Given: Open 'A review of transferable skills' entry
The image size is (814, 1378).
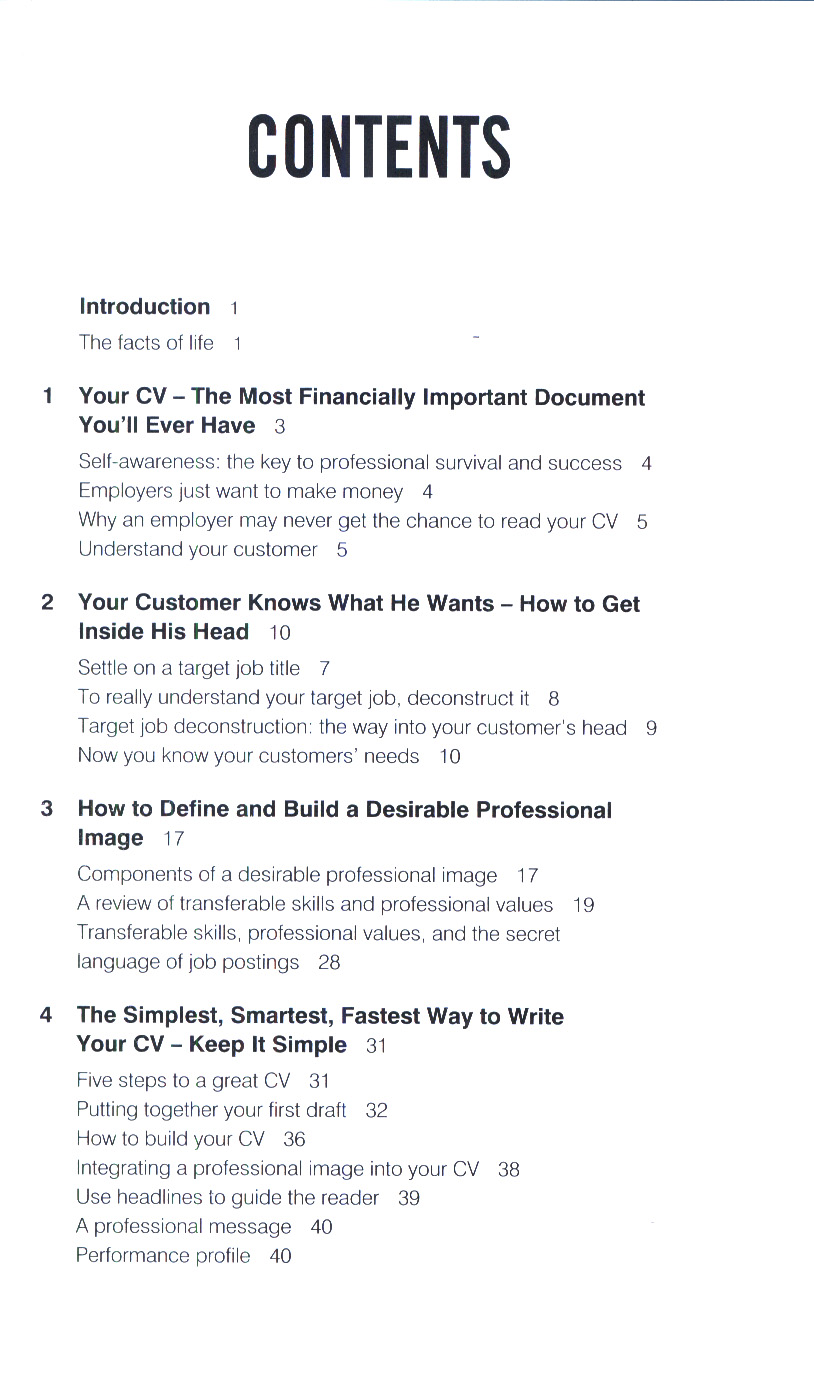Looking at the screenshot, I should [315, 905].
